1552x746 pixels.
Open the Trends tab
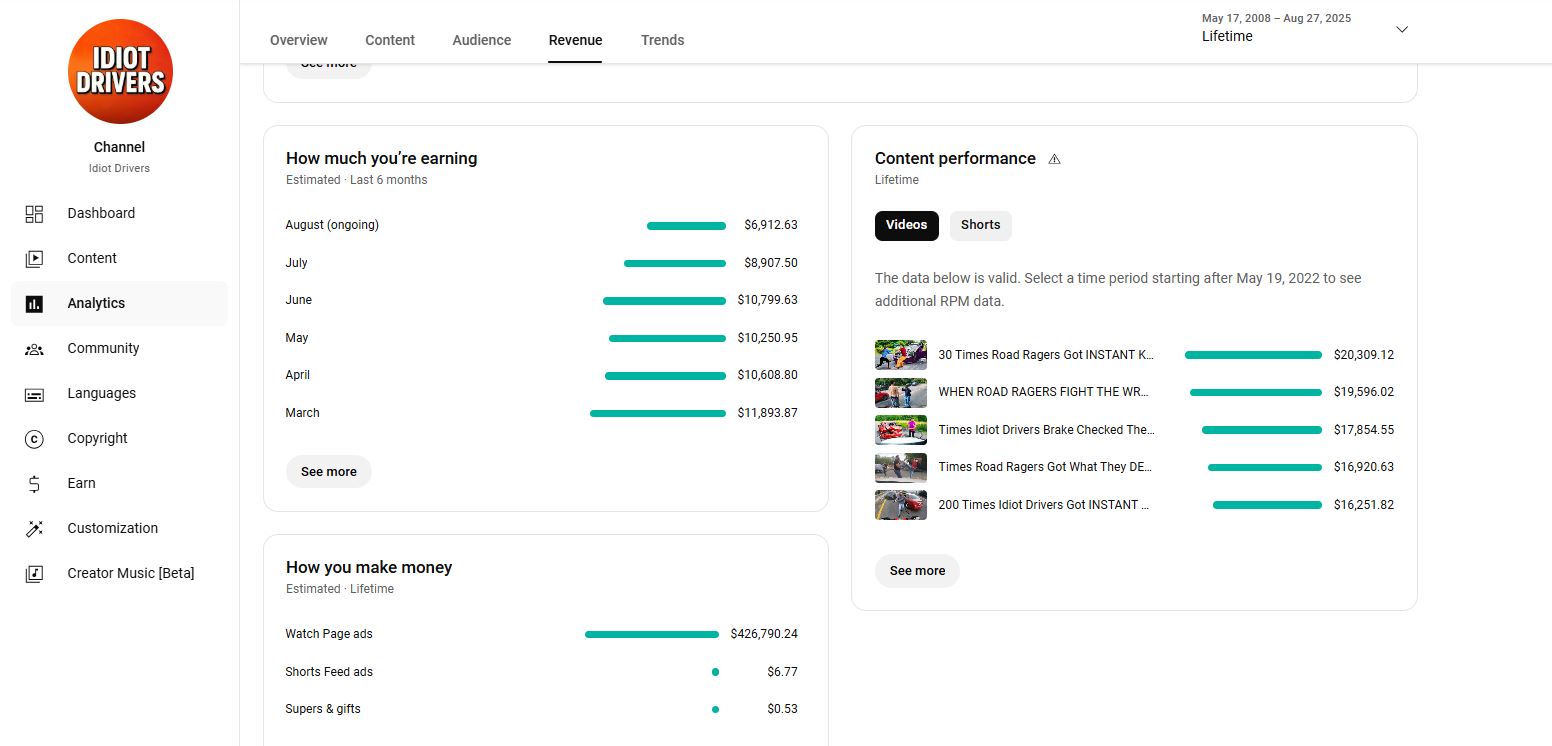662,40
